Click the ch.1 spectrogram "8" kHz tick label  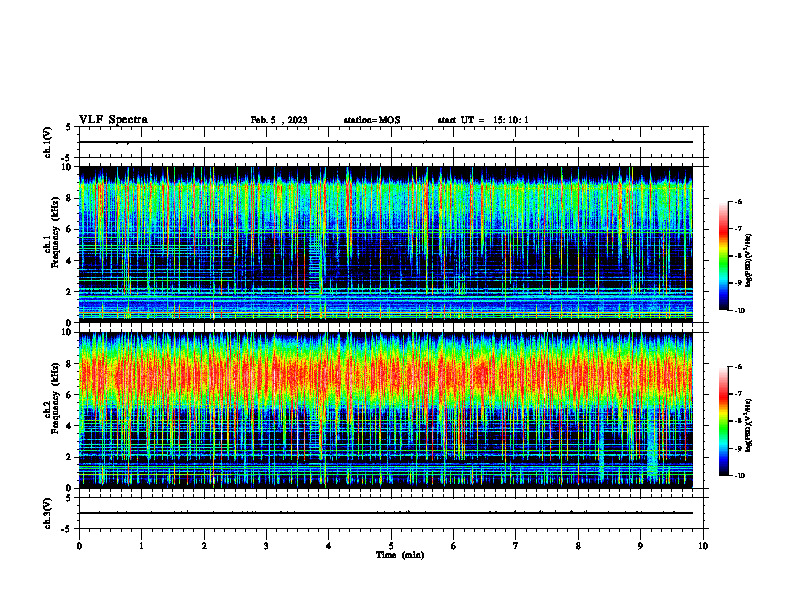coord(70,198)
